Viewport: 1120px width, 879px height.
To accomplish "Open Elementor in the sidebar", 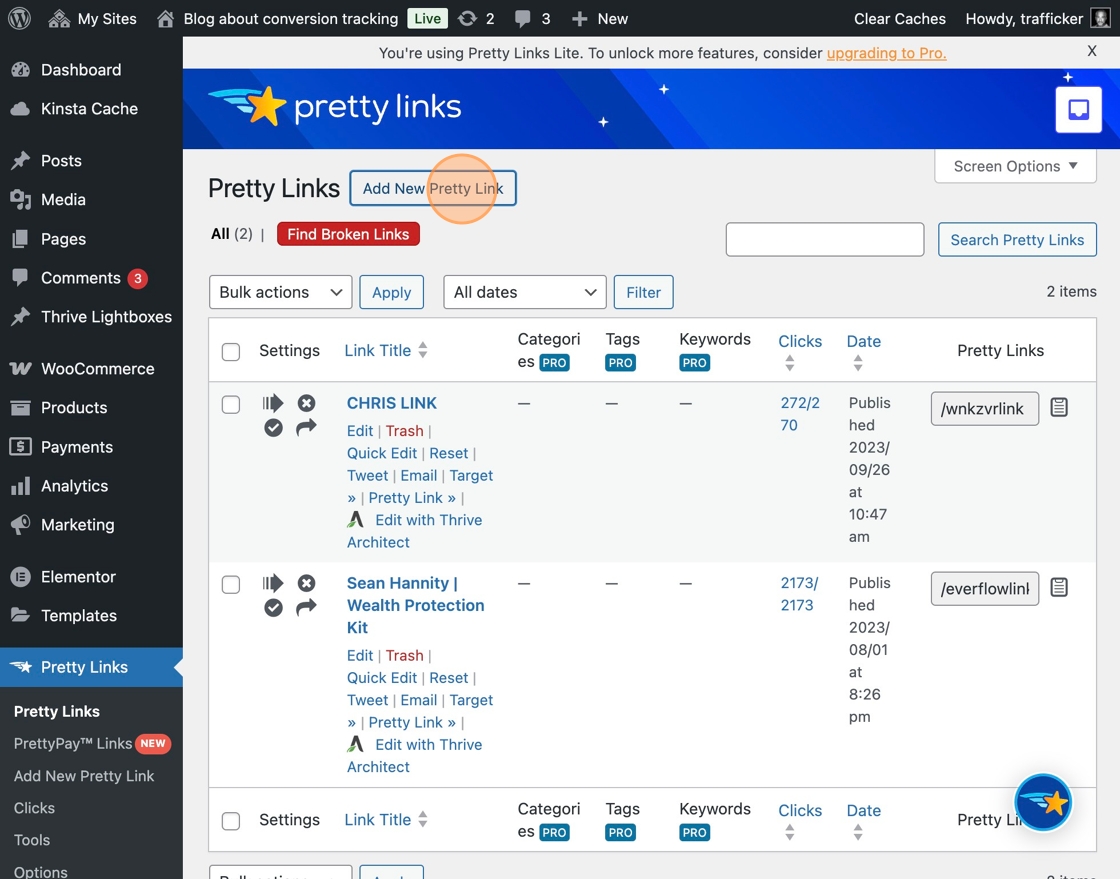I will [x=91, y=576].
